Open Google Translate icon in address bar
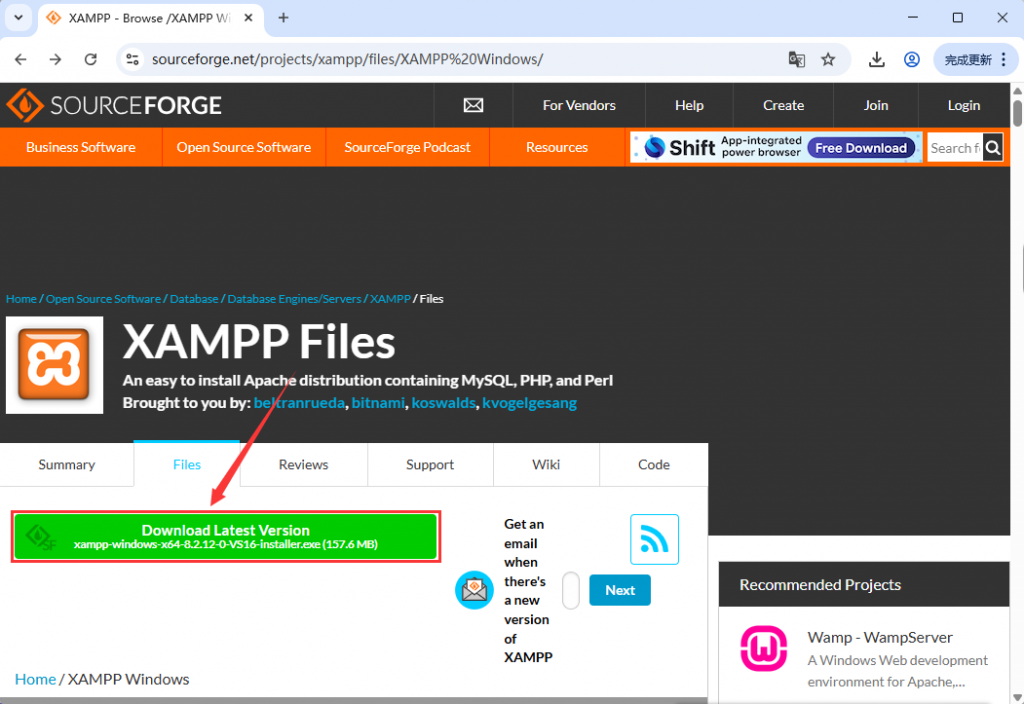 tap(796, 59)
